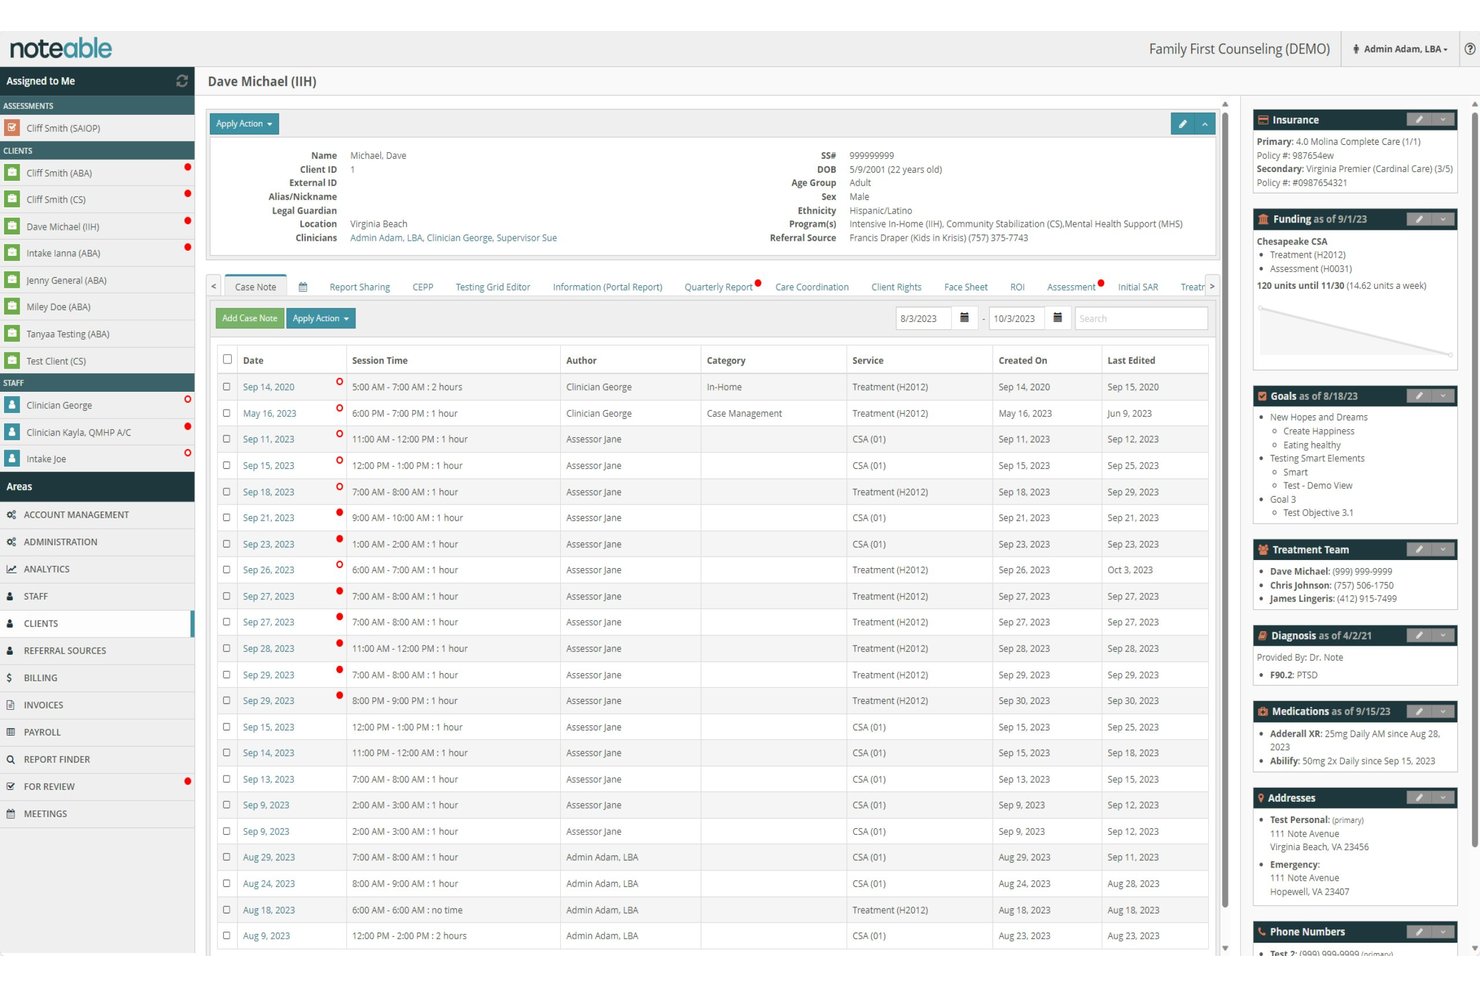Click the case notes vertical scrollbar
Image resolution: width=1480 pixels, height=987 pixels.
tap(1225, 510)
